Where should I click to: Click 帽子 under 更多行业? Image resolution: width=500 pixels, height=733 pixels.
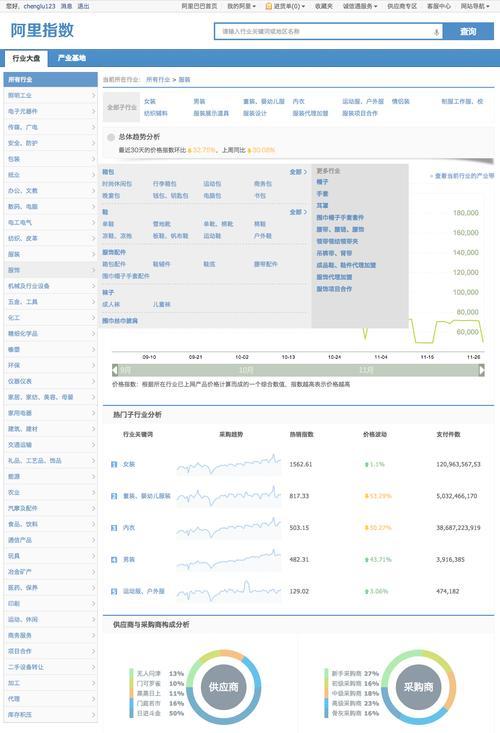pos(322,182)
